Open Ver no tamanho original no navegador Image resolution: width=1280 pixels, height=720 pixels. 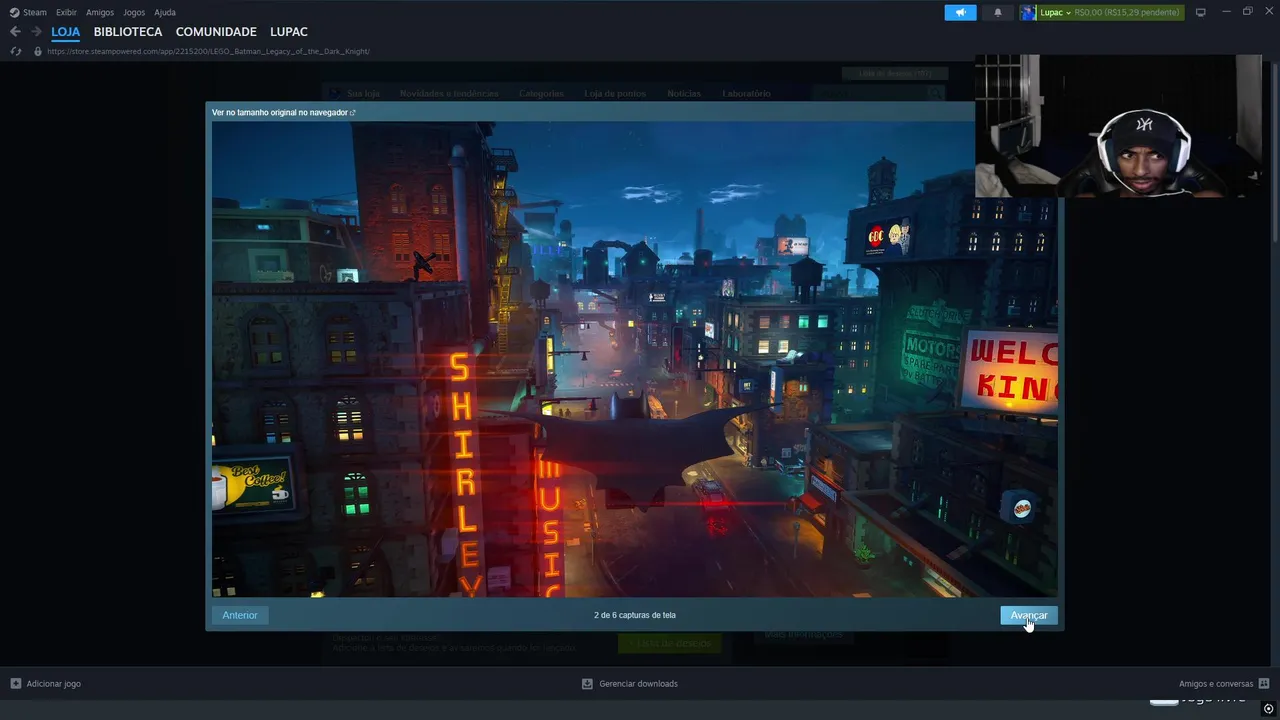click(x=284, y=112)
